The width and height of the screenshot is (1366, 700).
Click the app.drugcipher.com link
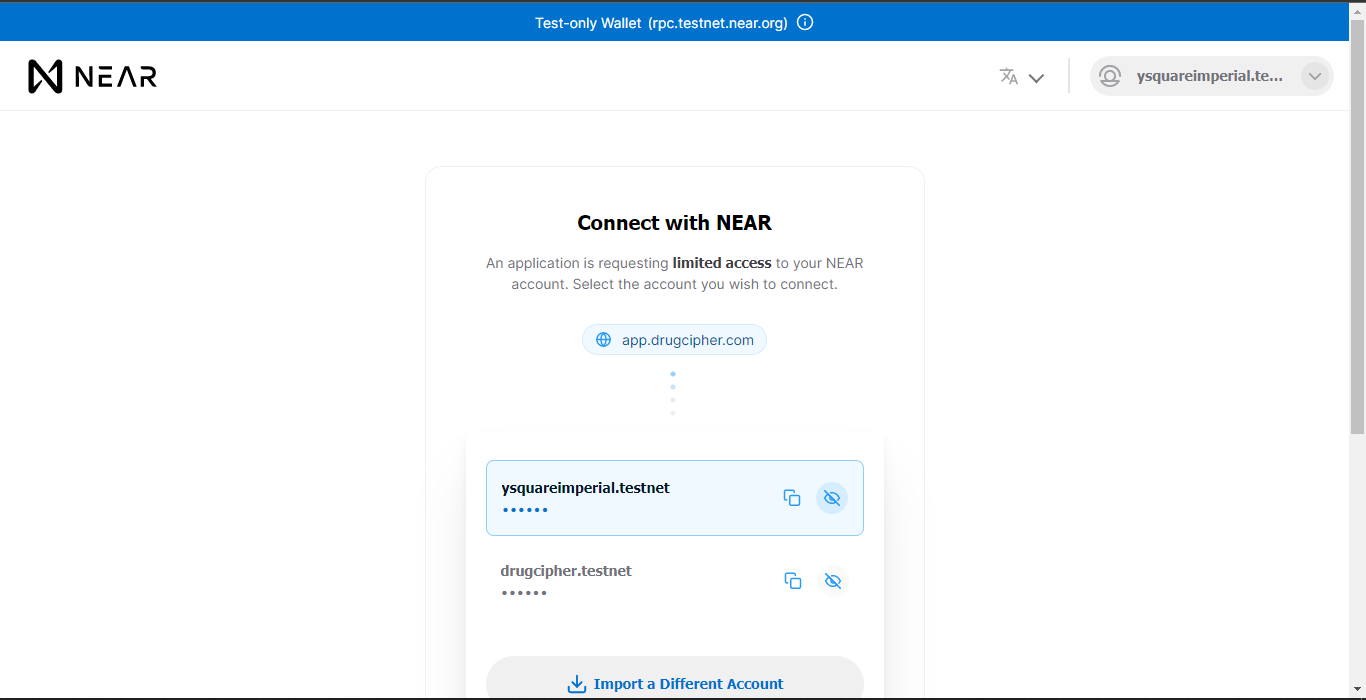[674, 340]
